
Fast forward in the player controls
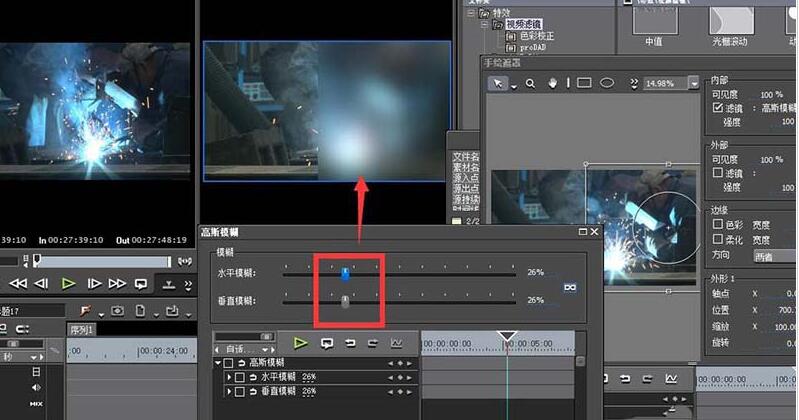click(x=117, y=283)
